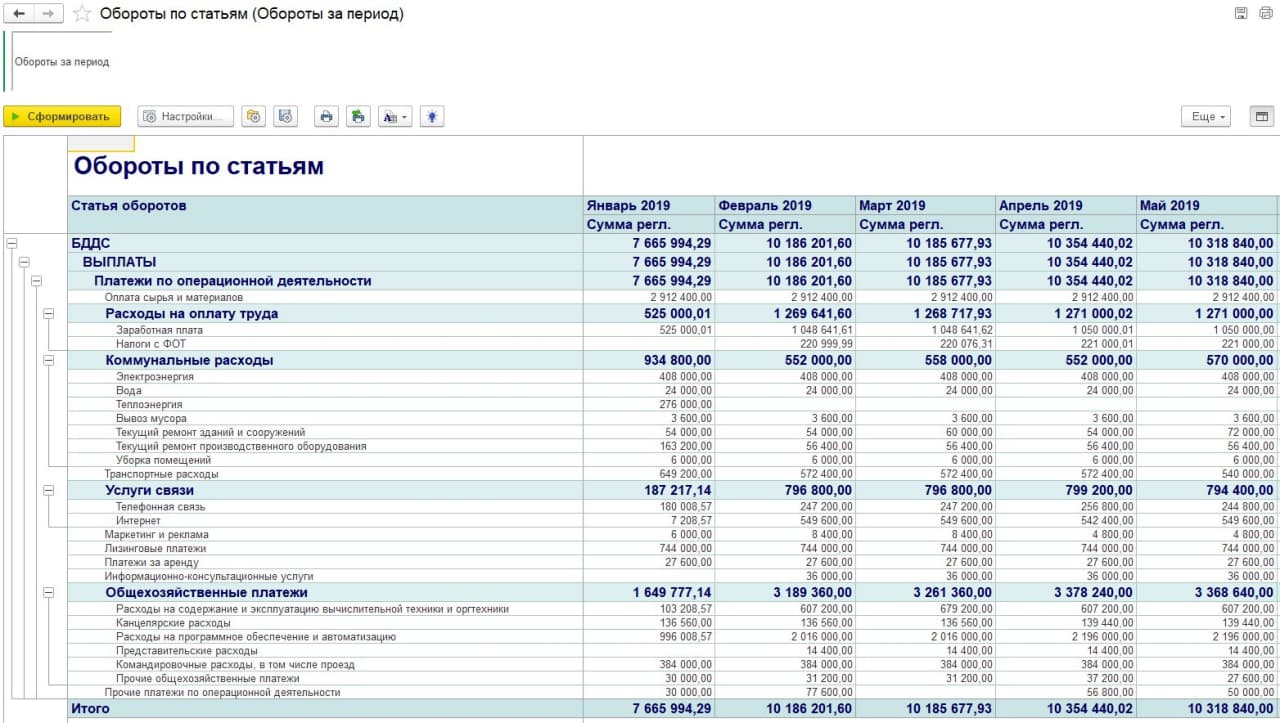Click the green print-with-preview toolbar icon

coord(357,117)
